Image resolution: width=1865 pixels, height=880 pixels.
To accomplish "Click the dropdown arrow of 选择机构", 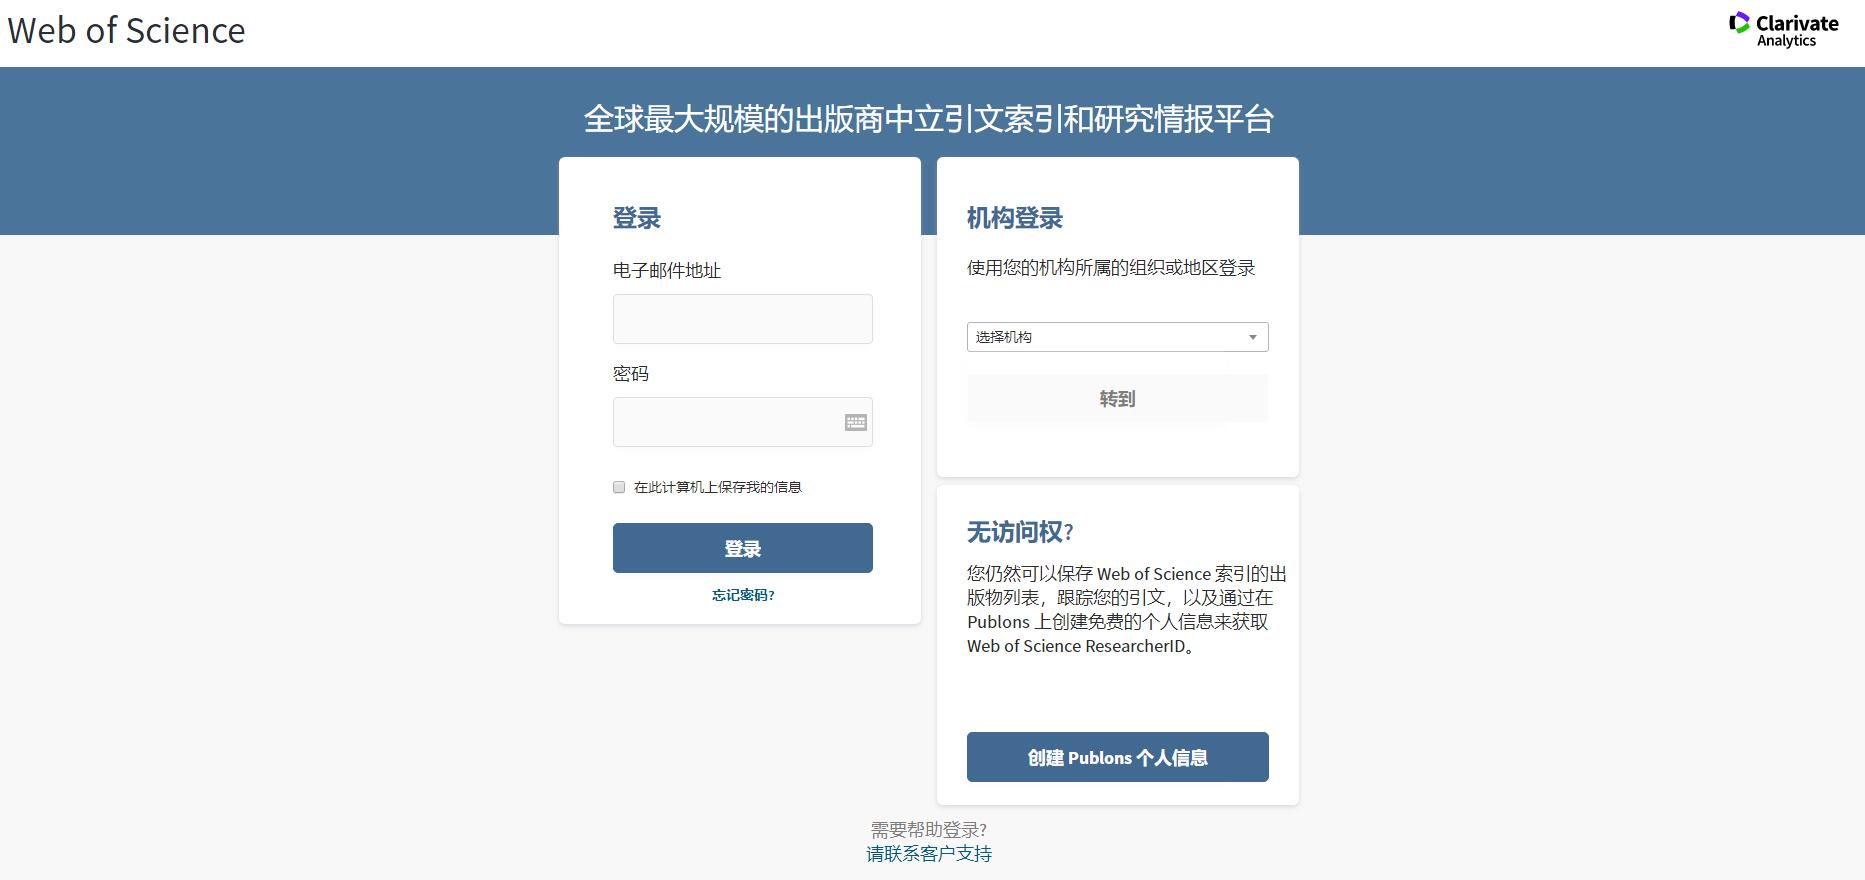I will click(x=1252, y=338).
